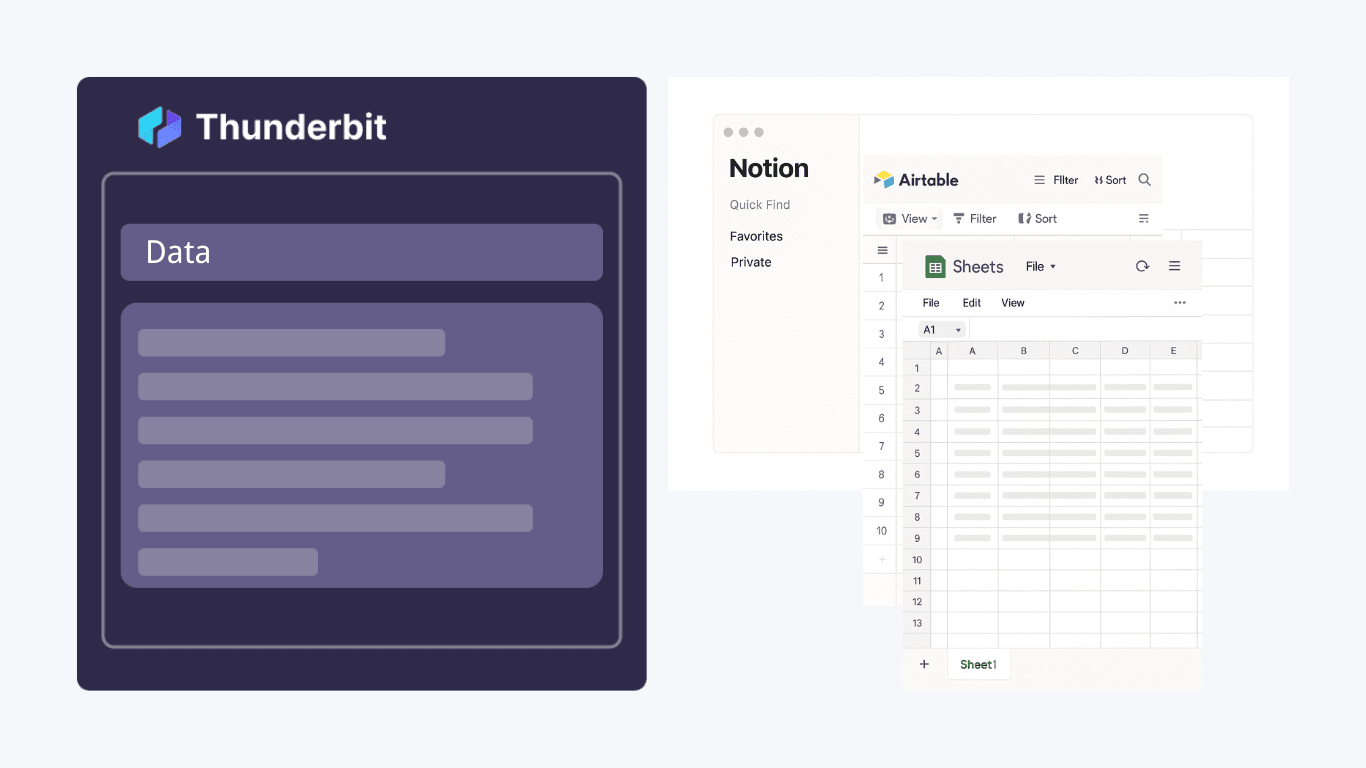The width and height of the screenshot is (1366, 768).
Task: Click Quick Find in Notion sidebar
Action: tap(760, 205)
